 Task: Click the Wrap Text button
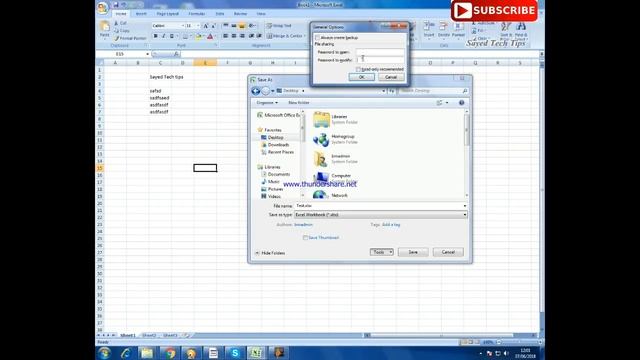point(279,26)
